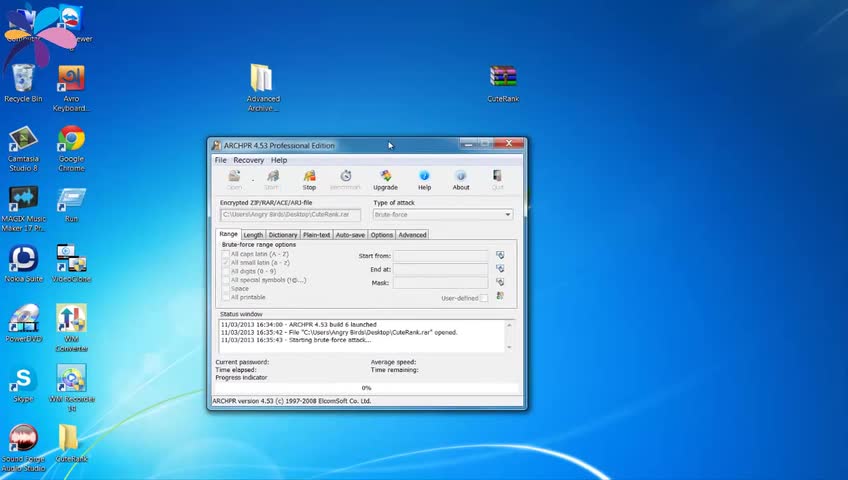Switch to the Range tab
The image size is (848, 480).
(228, 234)
